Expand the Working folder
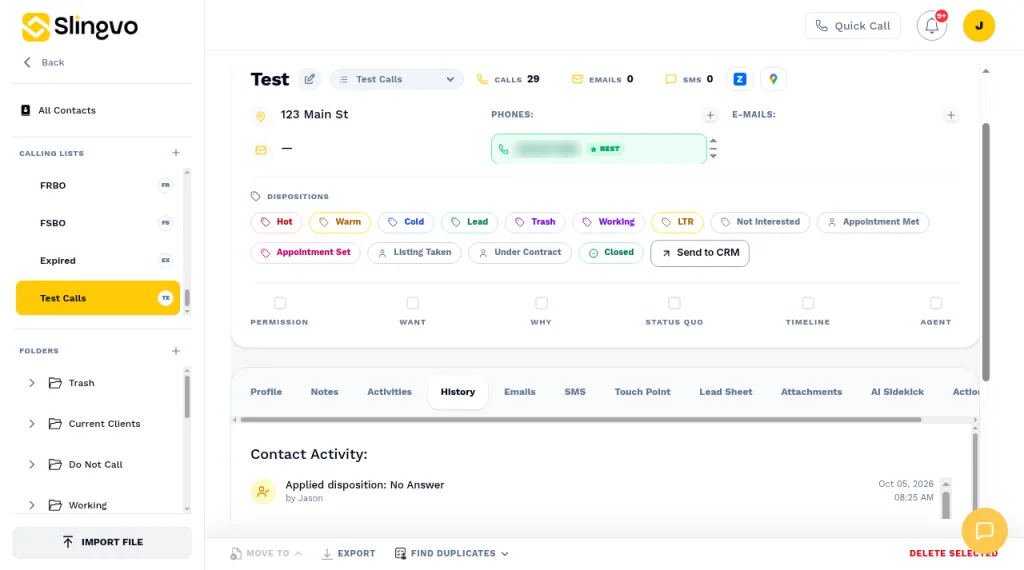 (31, 505)
